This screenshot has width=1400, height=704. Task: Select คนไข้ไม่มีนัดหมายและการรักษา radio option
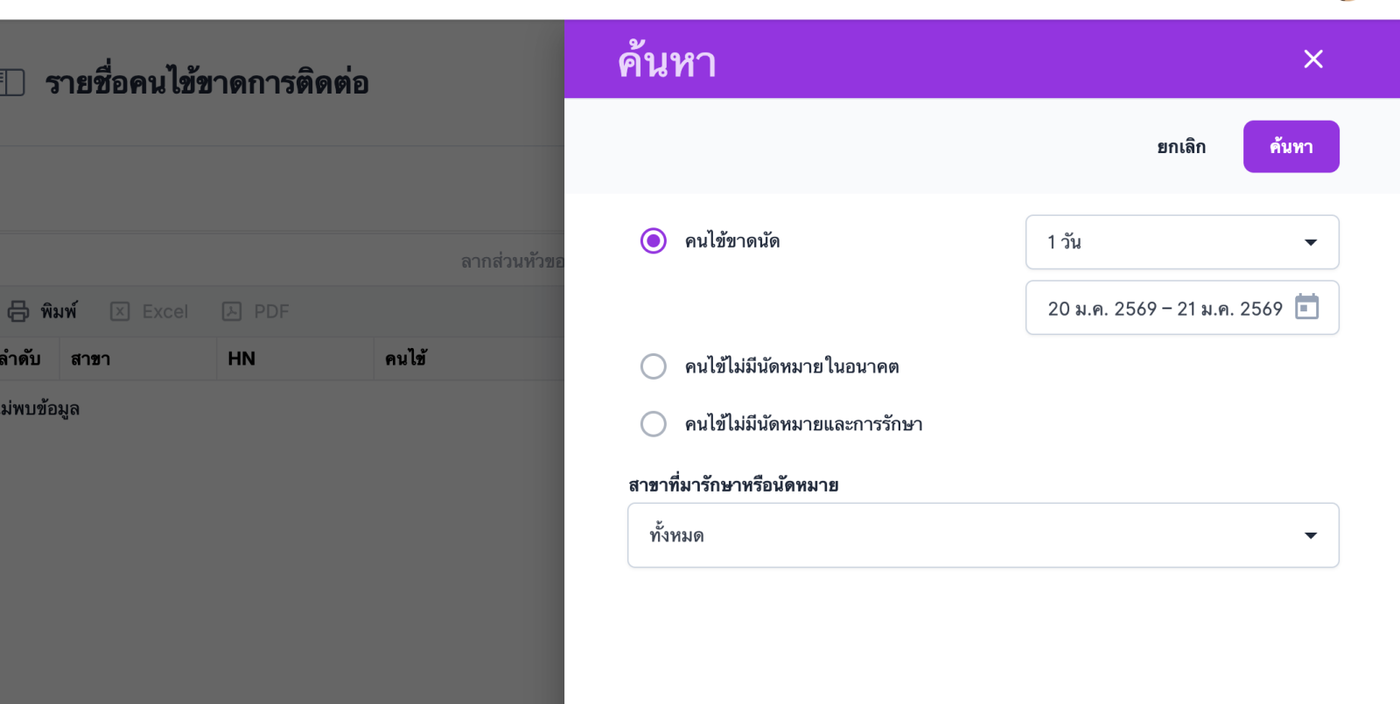tap(653, 424)
